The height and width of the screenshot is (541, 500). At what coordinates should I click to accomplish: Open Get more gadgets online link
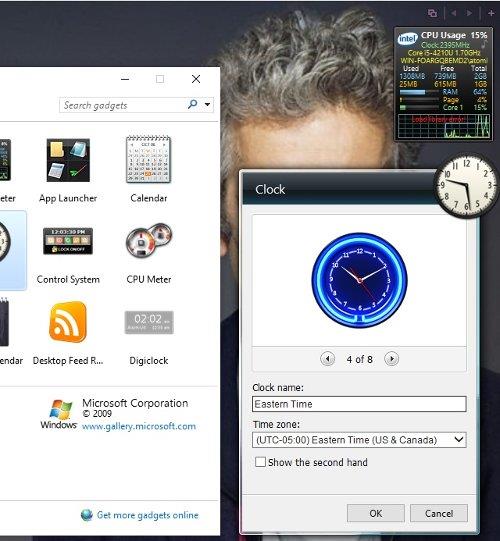click(147, 515)
